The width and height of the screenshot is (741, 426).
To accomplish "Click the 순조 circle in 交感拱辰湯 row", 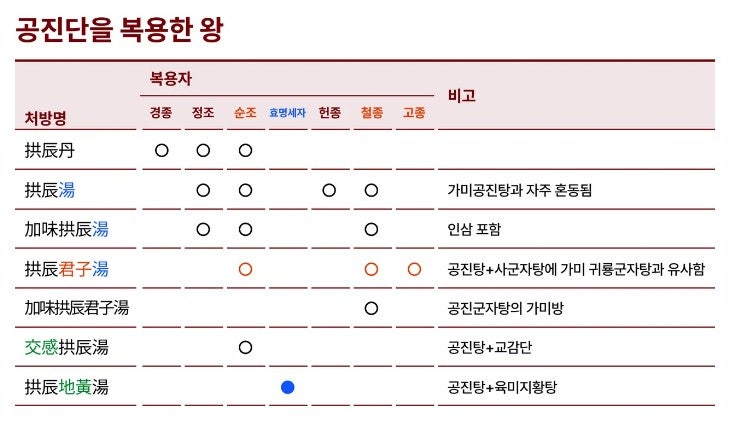I will coord(245,348).
